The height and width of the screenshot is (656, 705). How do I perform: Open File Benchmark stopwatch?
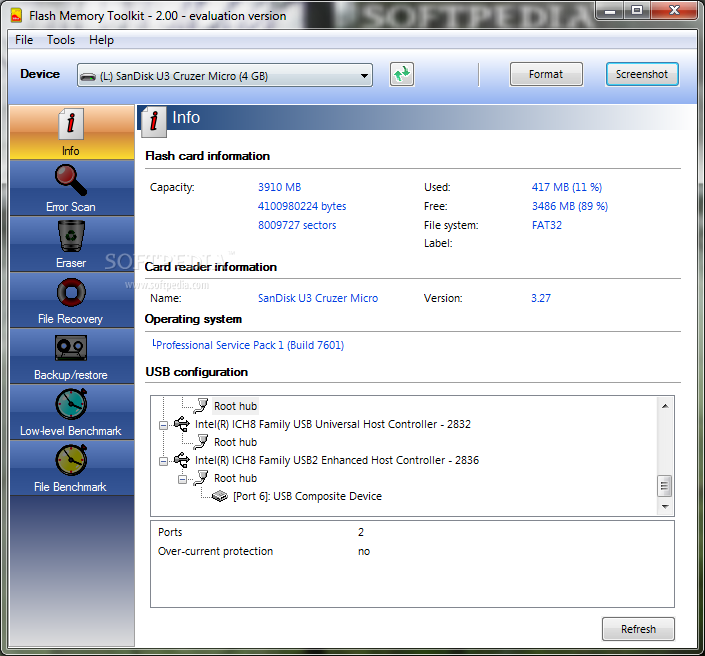tap(71, 468)
